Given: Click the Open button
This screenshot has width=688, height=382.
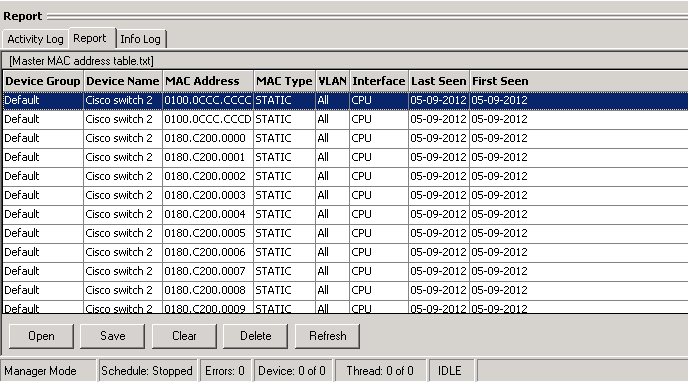Looking at the screenshot, I should [41, 336].
